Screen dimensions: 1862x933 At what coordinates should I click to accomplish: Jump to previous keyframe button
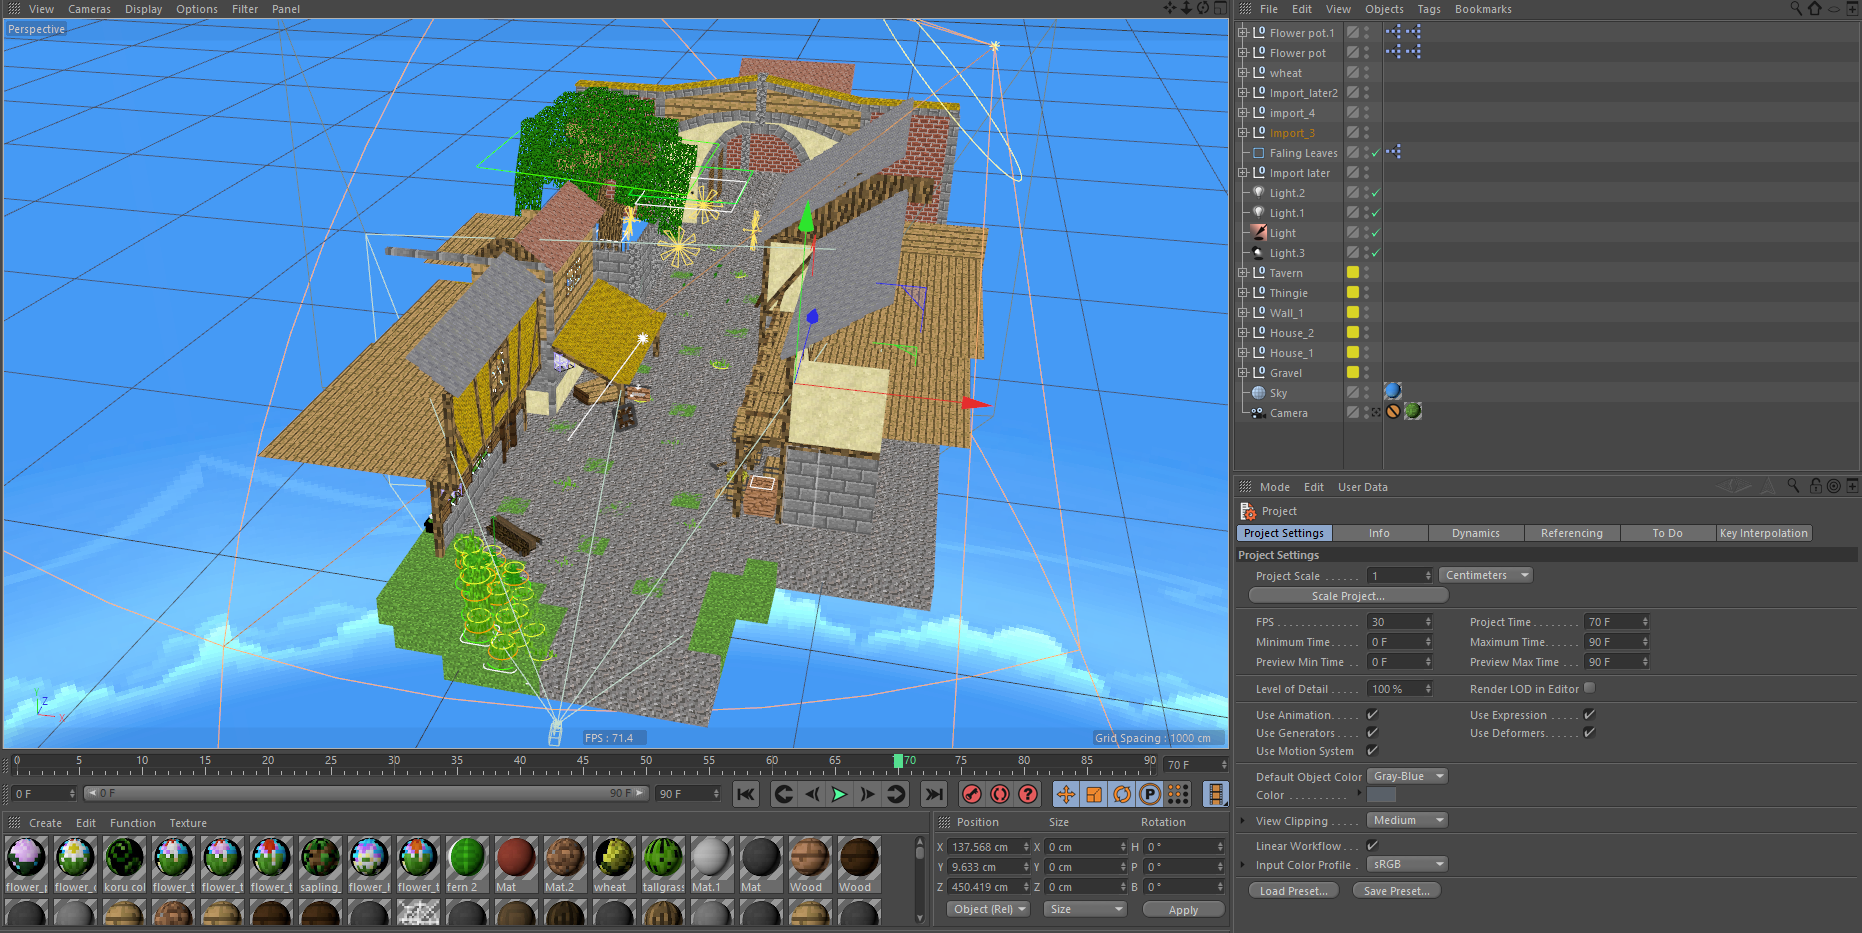[784, 794]
